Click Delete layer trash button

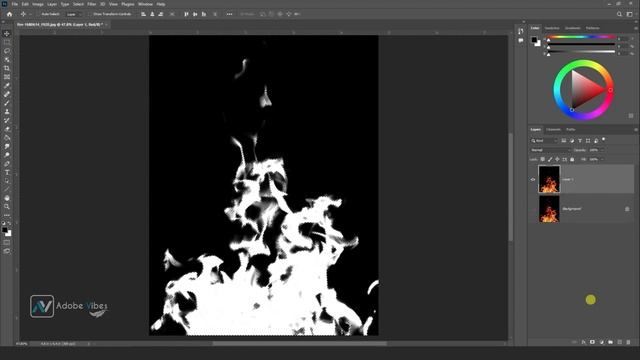(629, 342)
